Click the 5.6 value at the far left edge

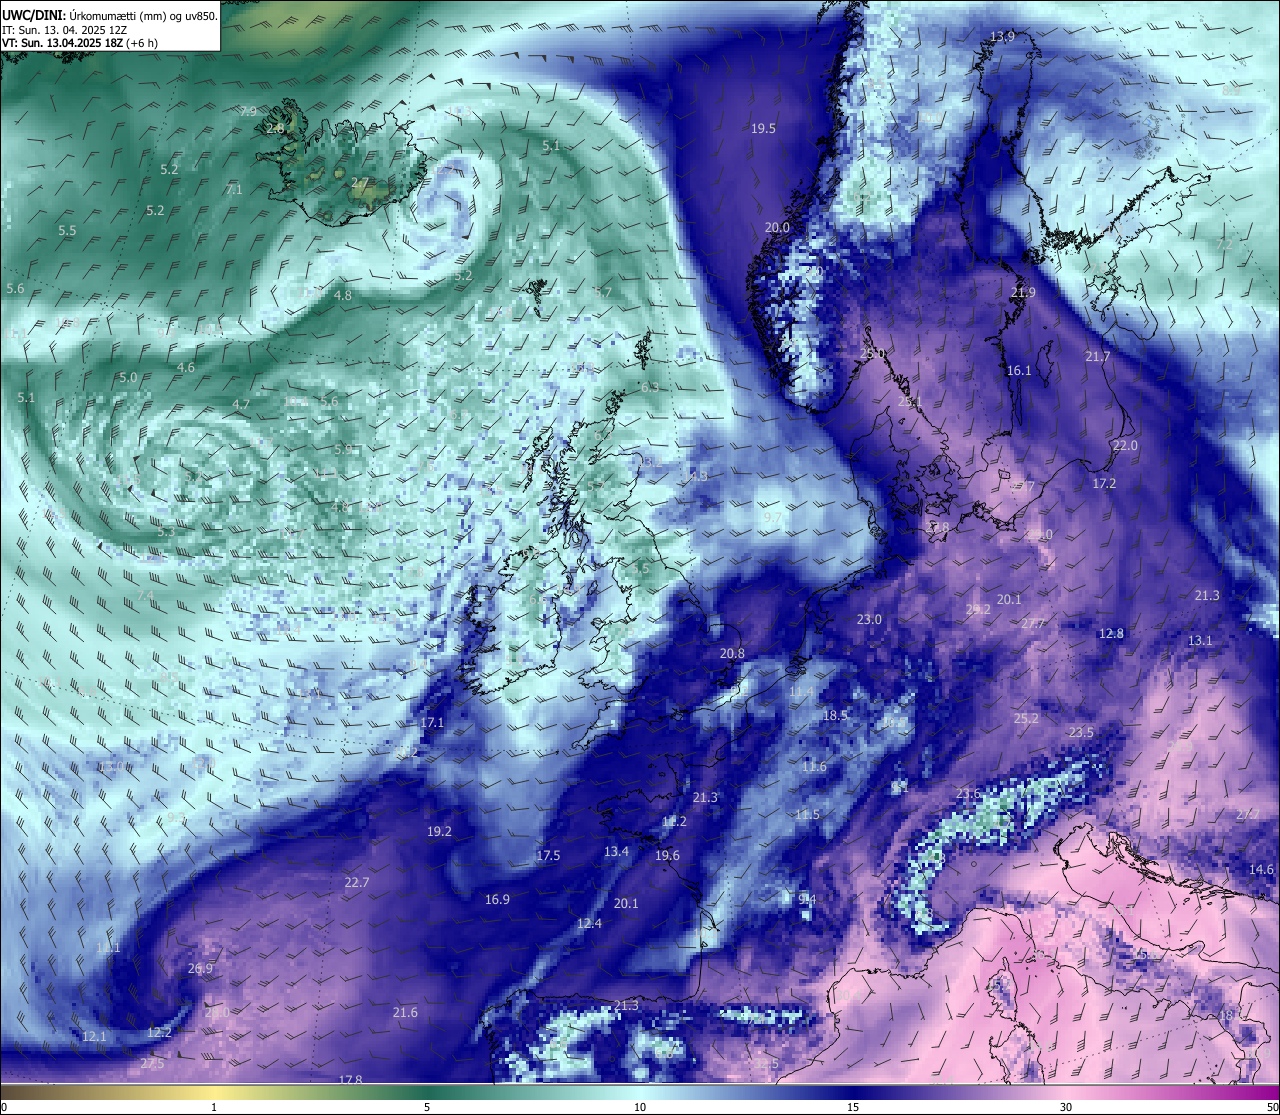coord(15,288)
